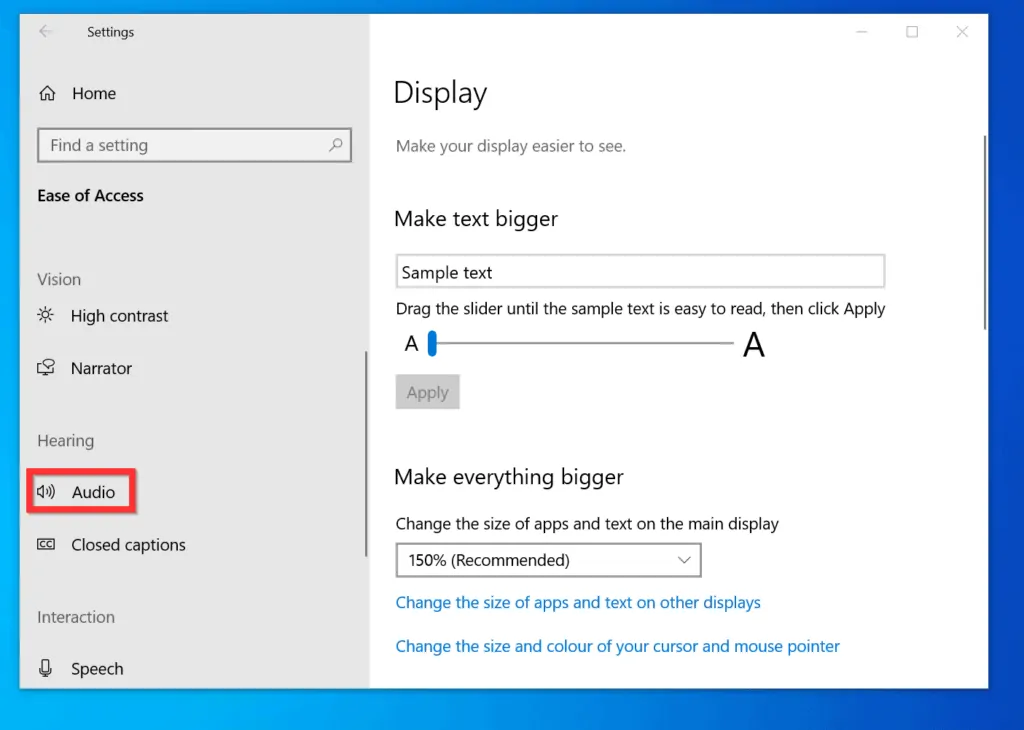1024x730 pixels.
Task: Select High contrast settings
Action: coord(119,316)
